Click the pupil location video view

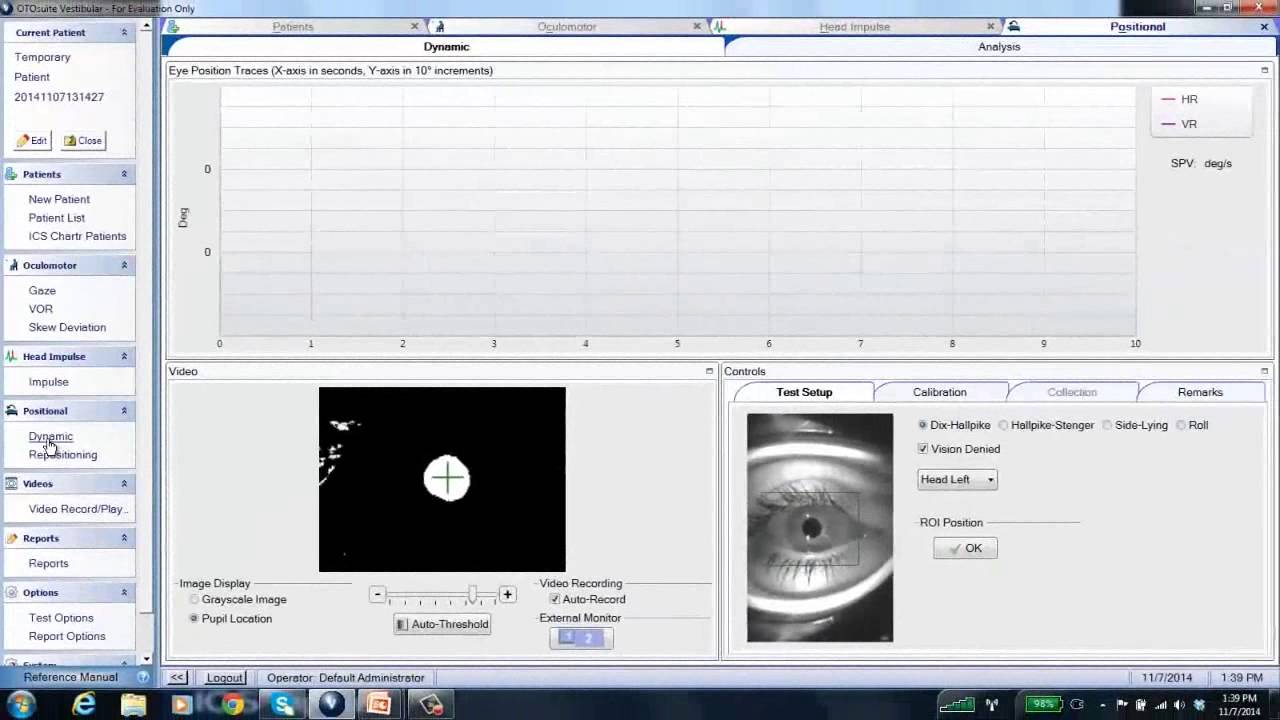[x=442, y=479]
